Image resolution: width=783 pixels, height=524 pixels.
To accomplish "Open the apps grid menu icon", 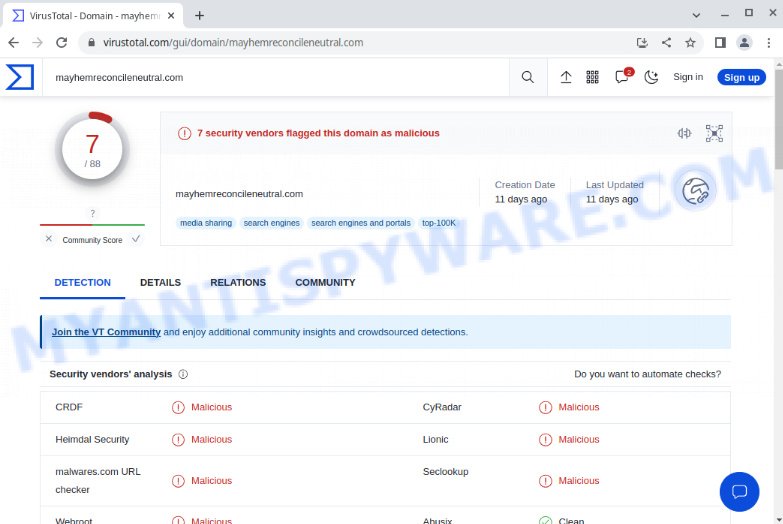I will pyautogui.click(x=592, y=77).
